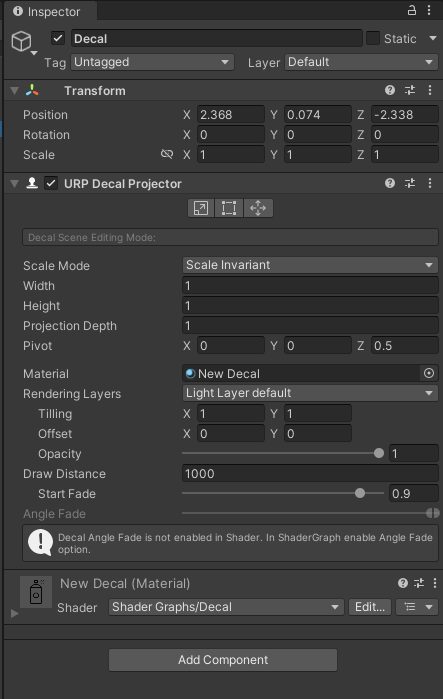Edit the Rotation X field
The image size is (443, 699).
pos(230,135)
